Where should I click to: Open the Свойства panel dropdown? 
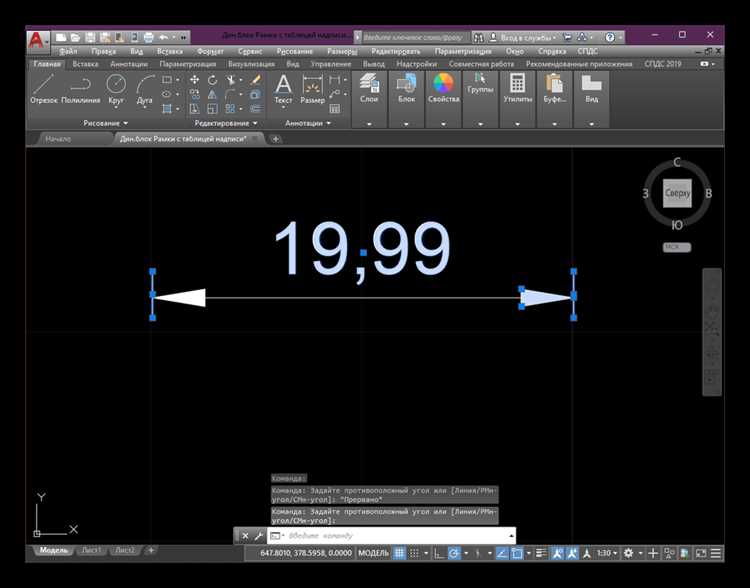click(443, 124)
